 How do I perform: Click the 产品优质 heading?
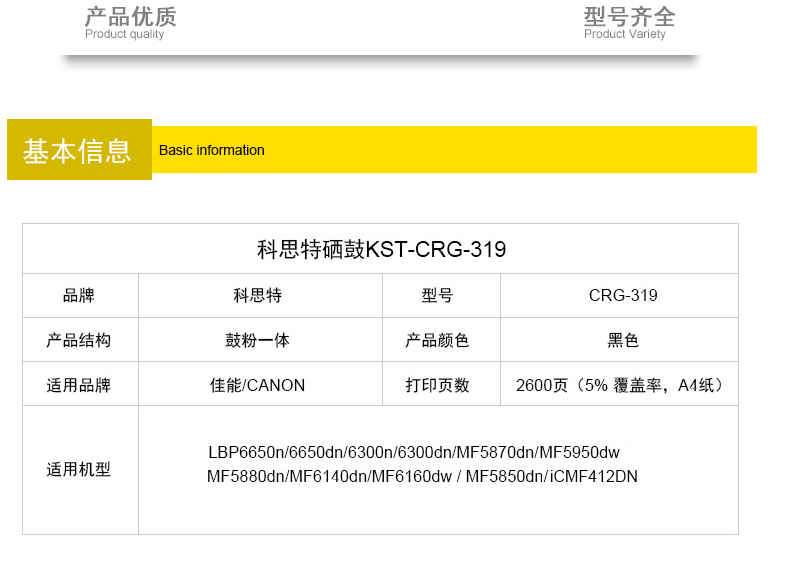(x=131, y=17)
